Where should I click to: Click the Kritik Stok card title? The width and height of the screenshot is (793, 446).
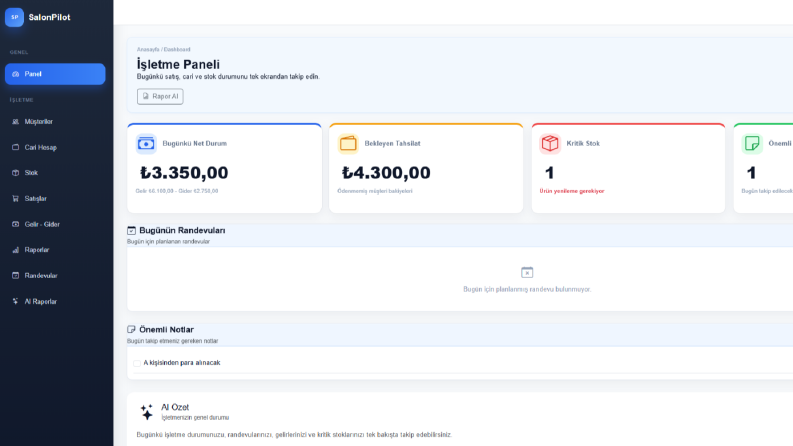pyautogui.click(x=583, y=144)
